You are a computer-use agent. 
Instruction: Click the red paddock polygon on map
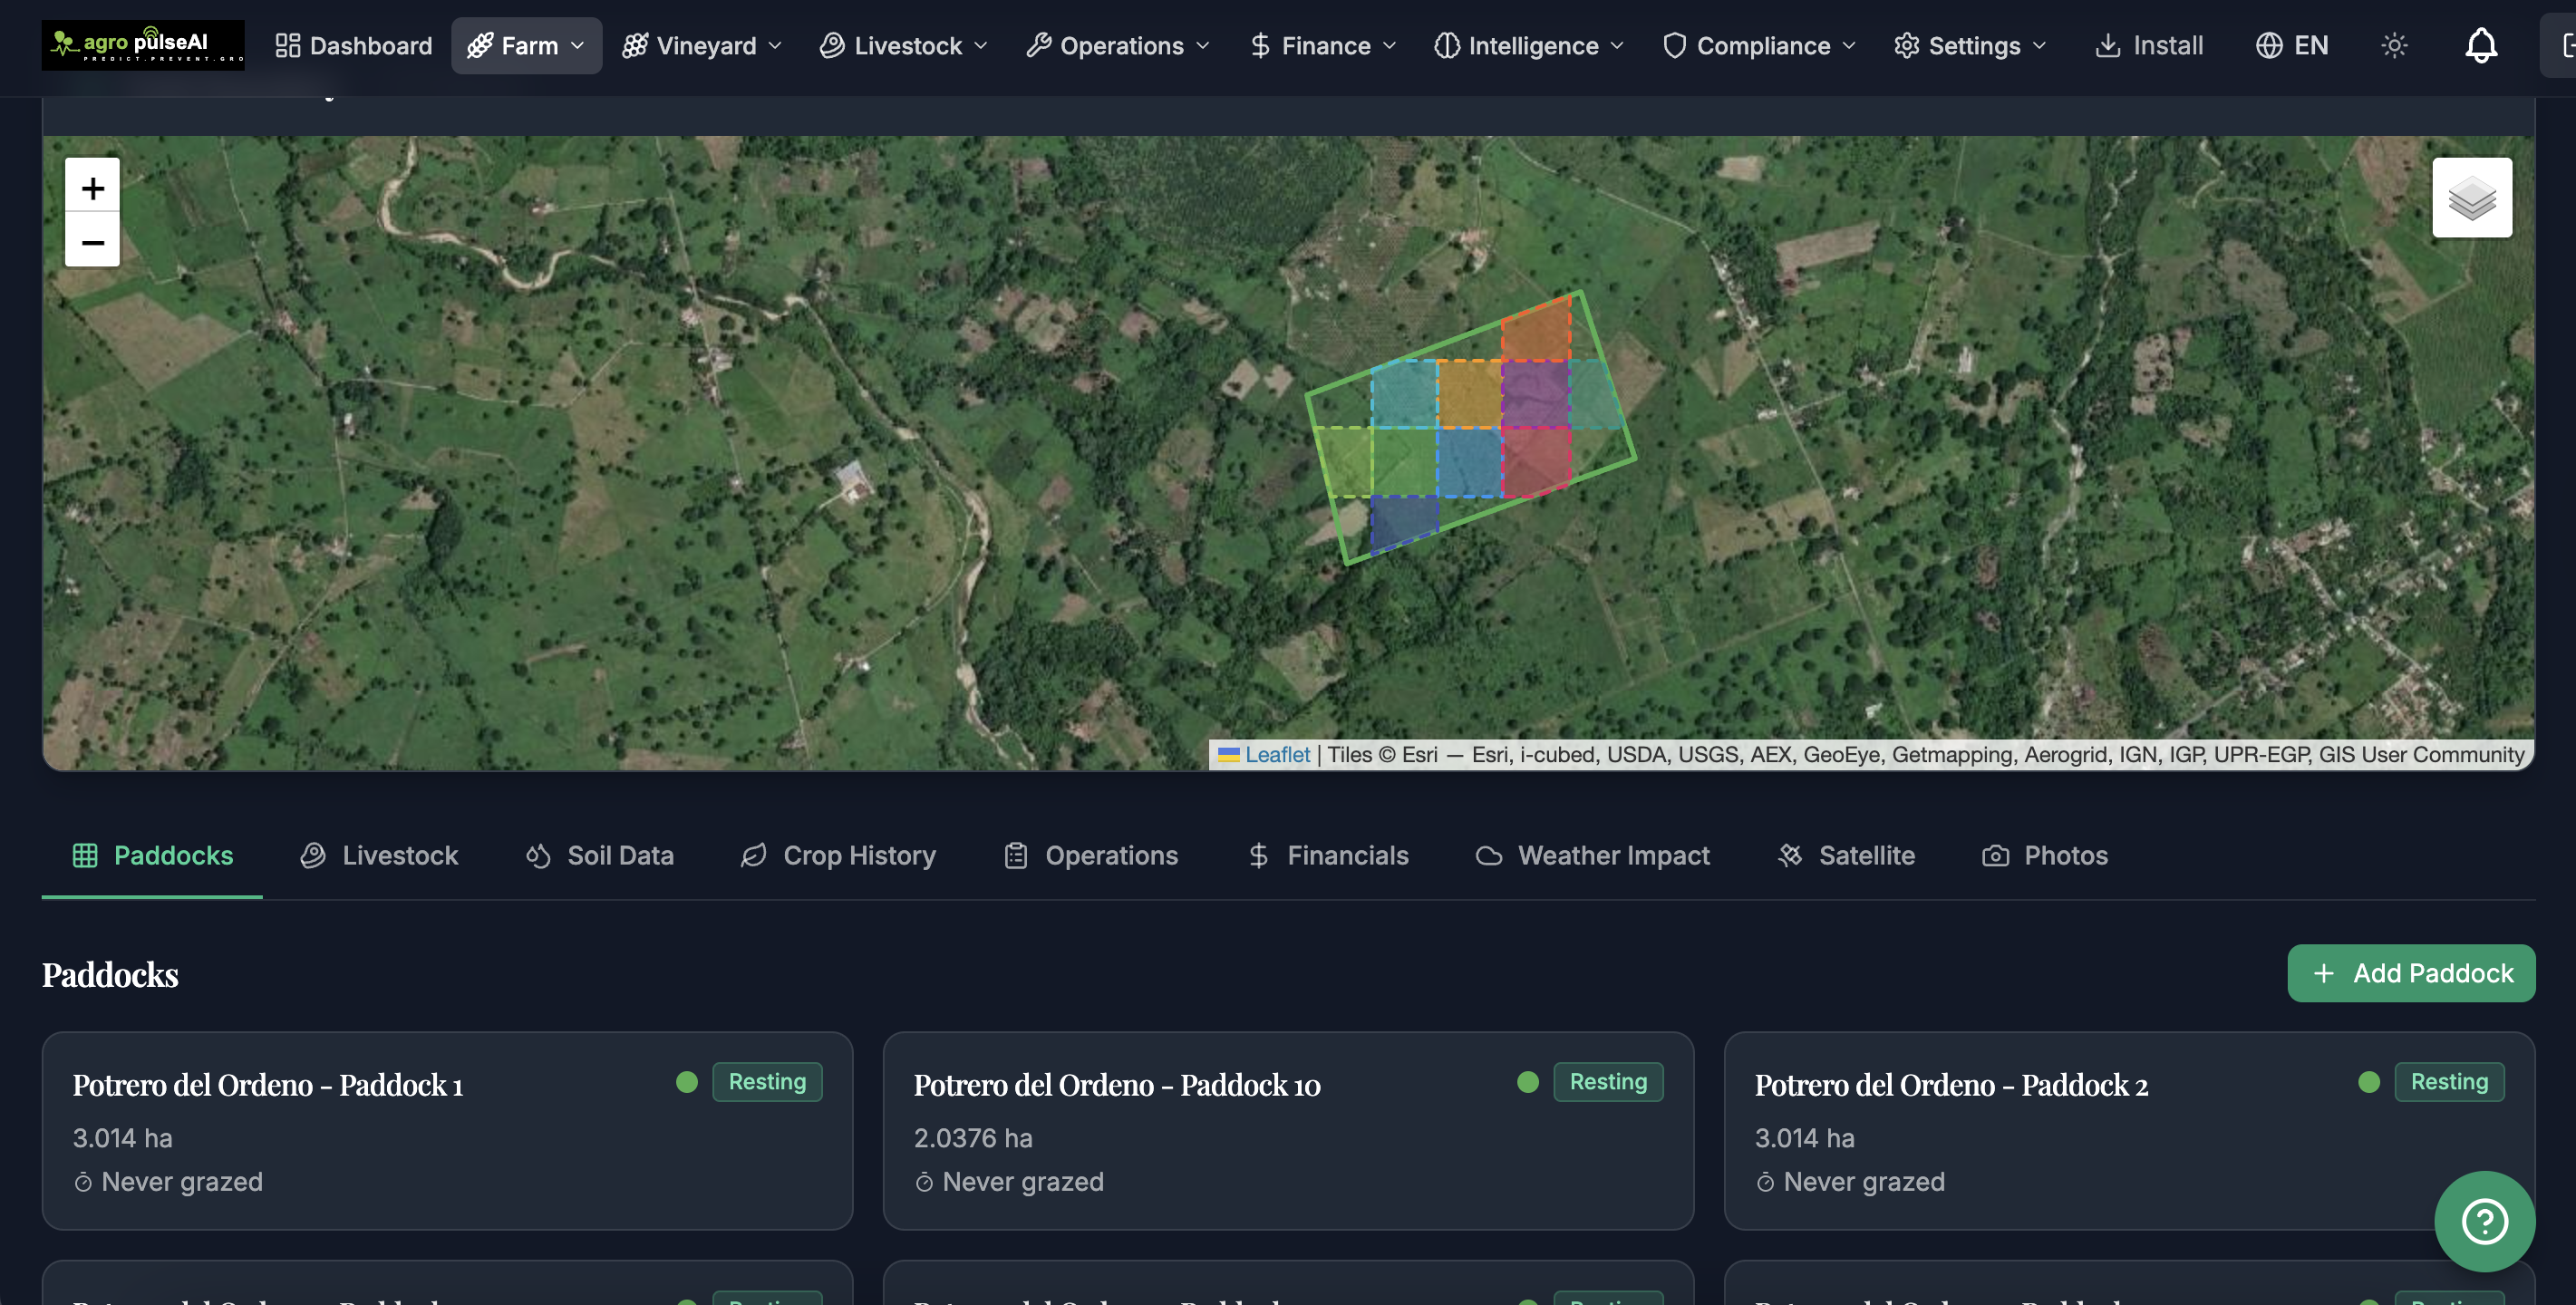(1536, 460)
